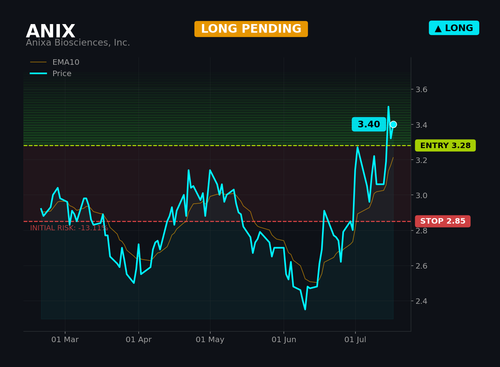
Task: Click the 3.6 price axis label
Action: (x=421, y=89)
